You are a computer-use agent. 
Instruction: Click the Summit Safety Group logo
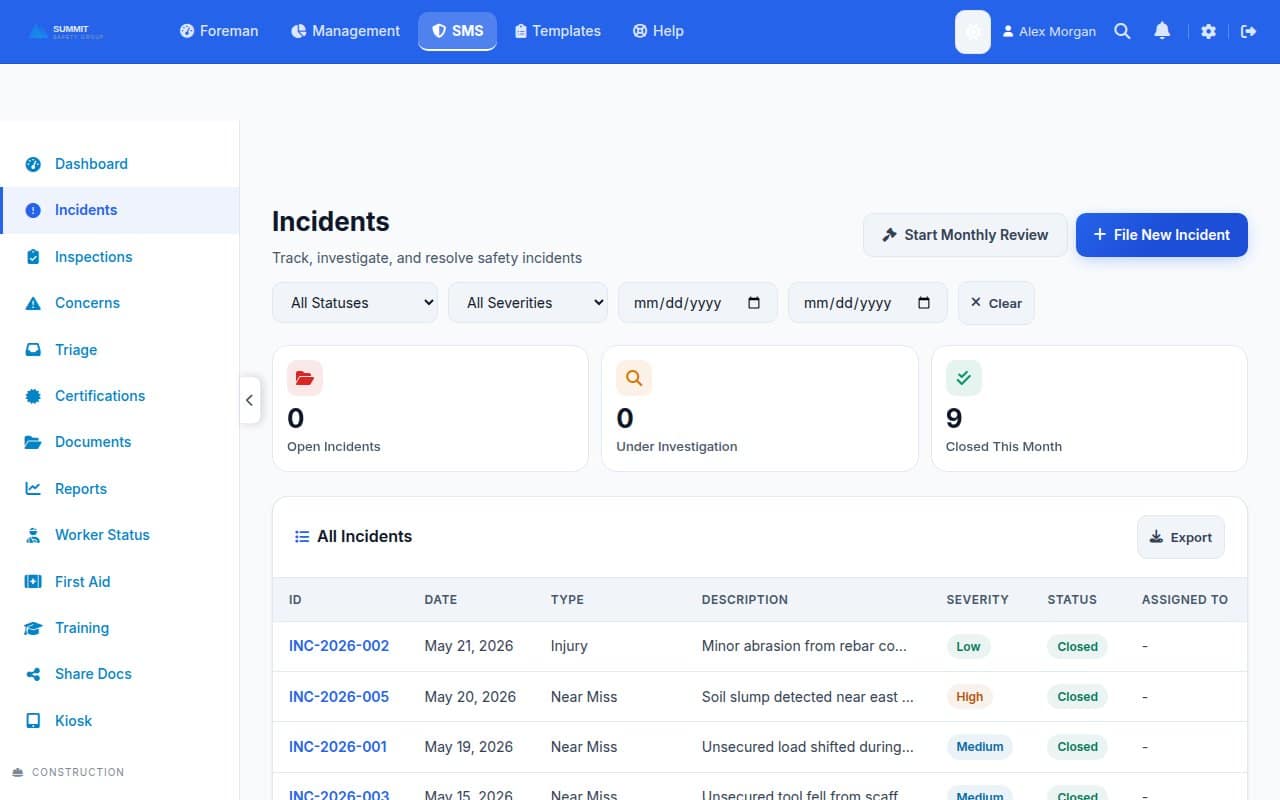pos(66,31)
